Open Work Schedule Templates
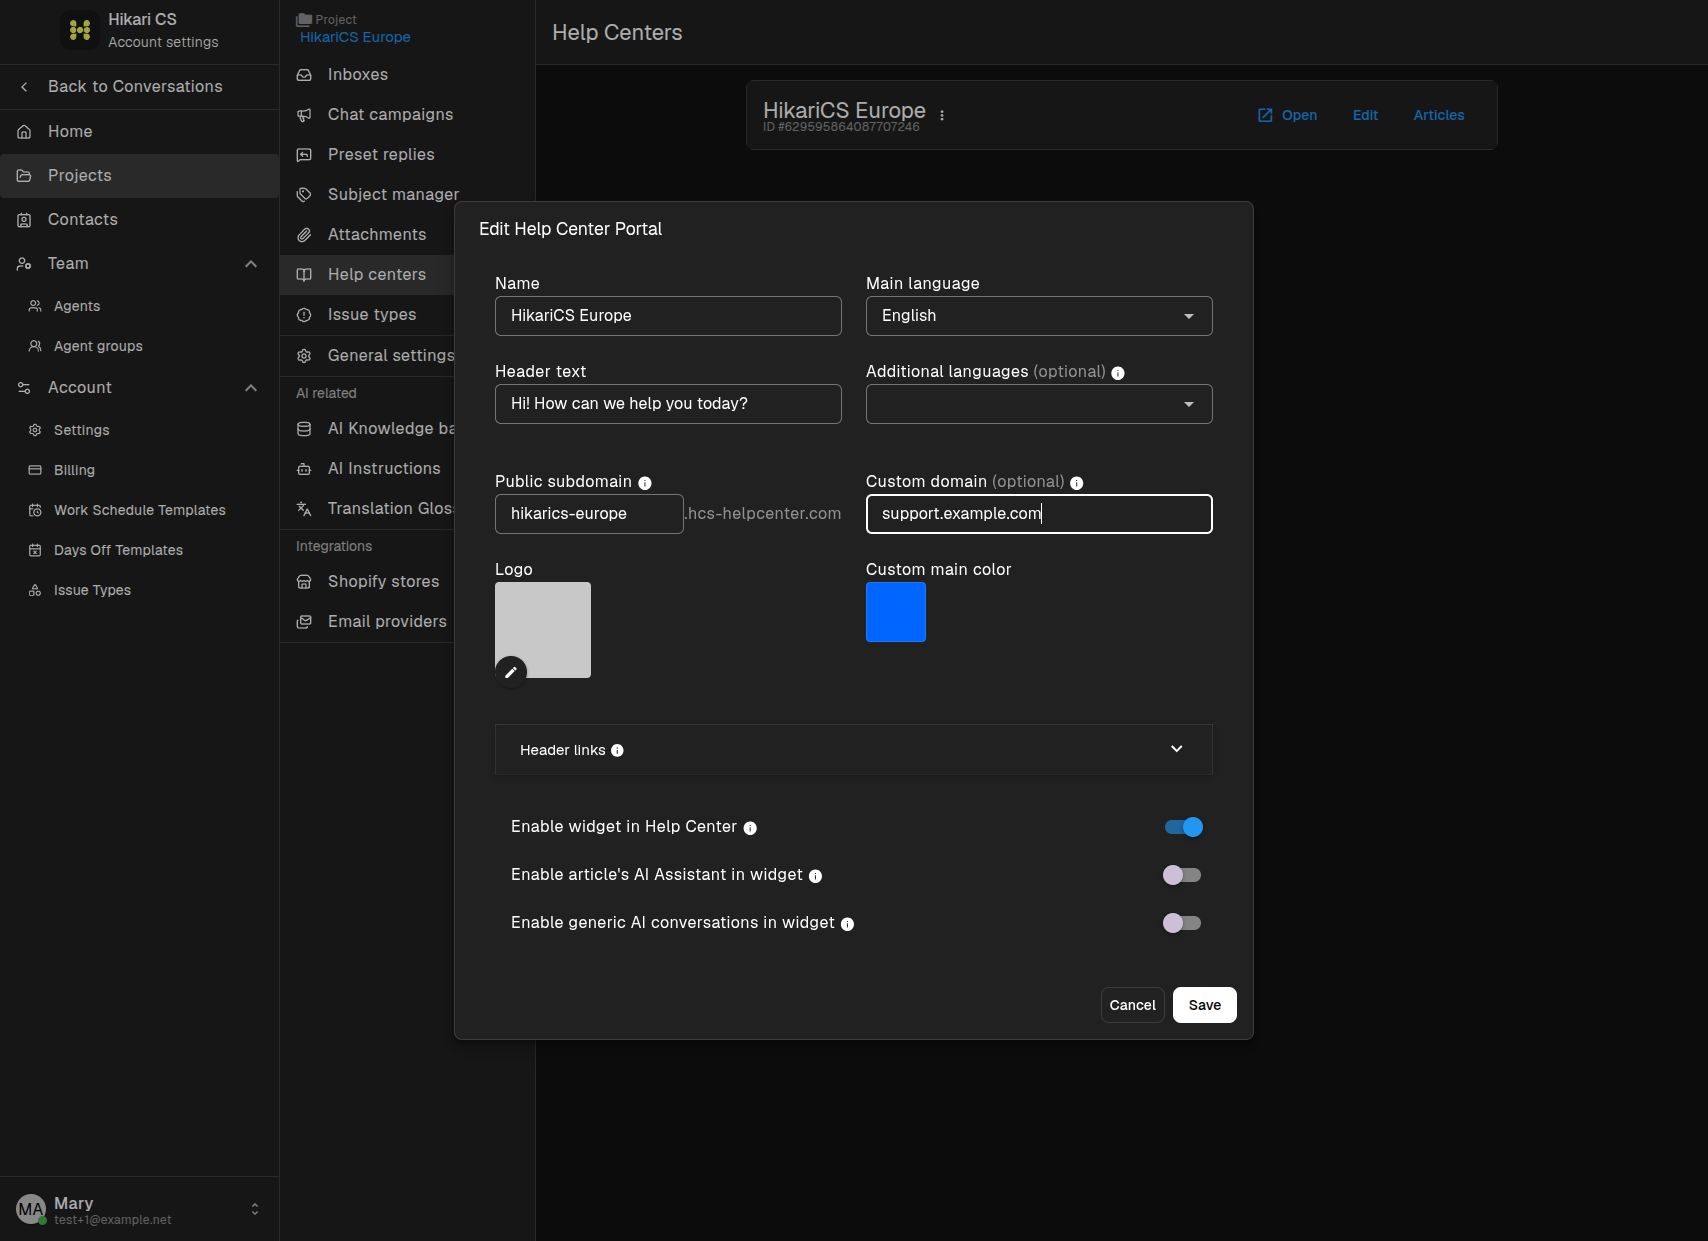Viewport: 1708px width, 1241px height. coord(139,510)
